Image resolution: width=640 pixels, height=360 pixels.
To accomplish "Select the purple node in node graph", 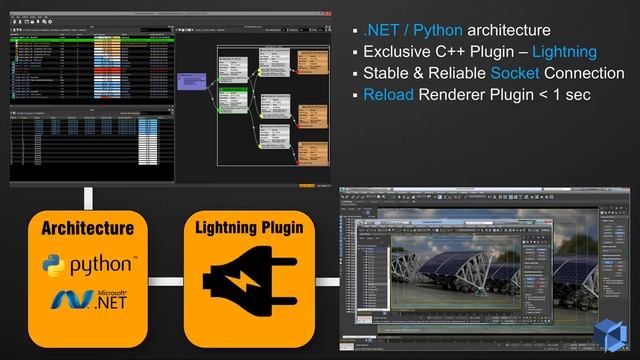I will [x=192, y=81].
